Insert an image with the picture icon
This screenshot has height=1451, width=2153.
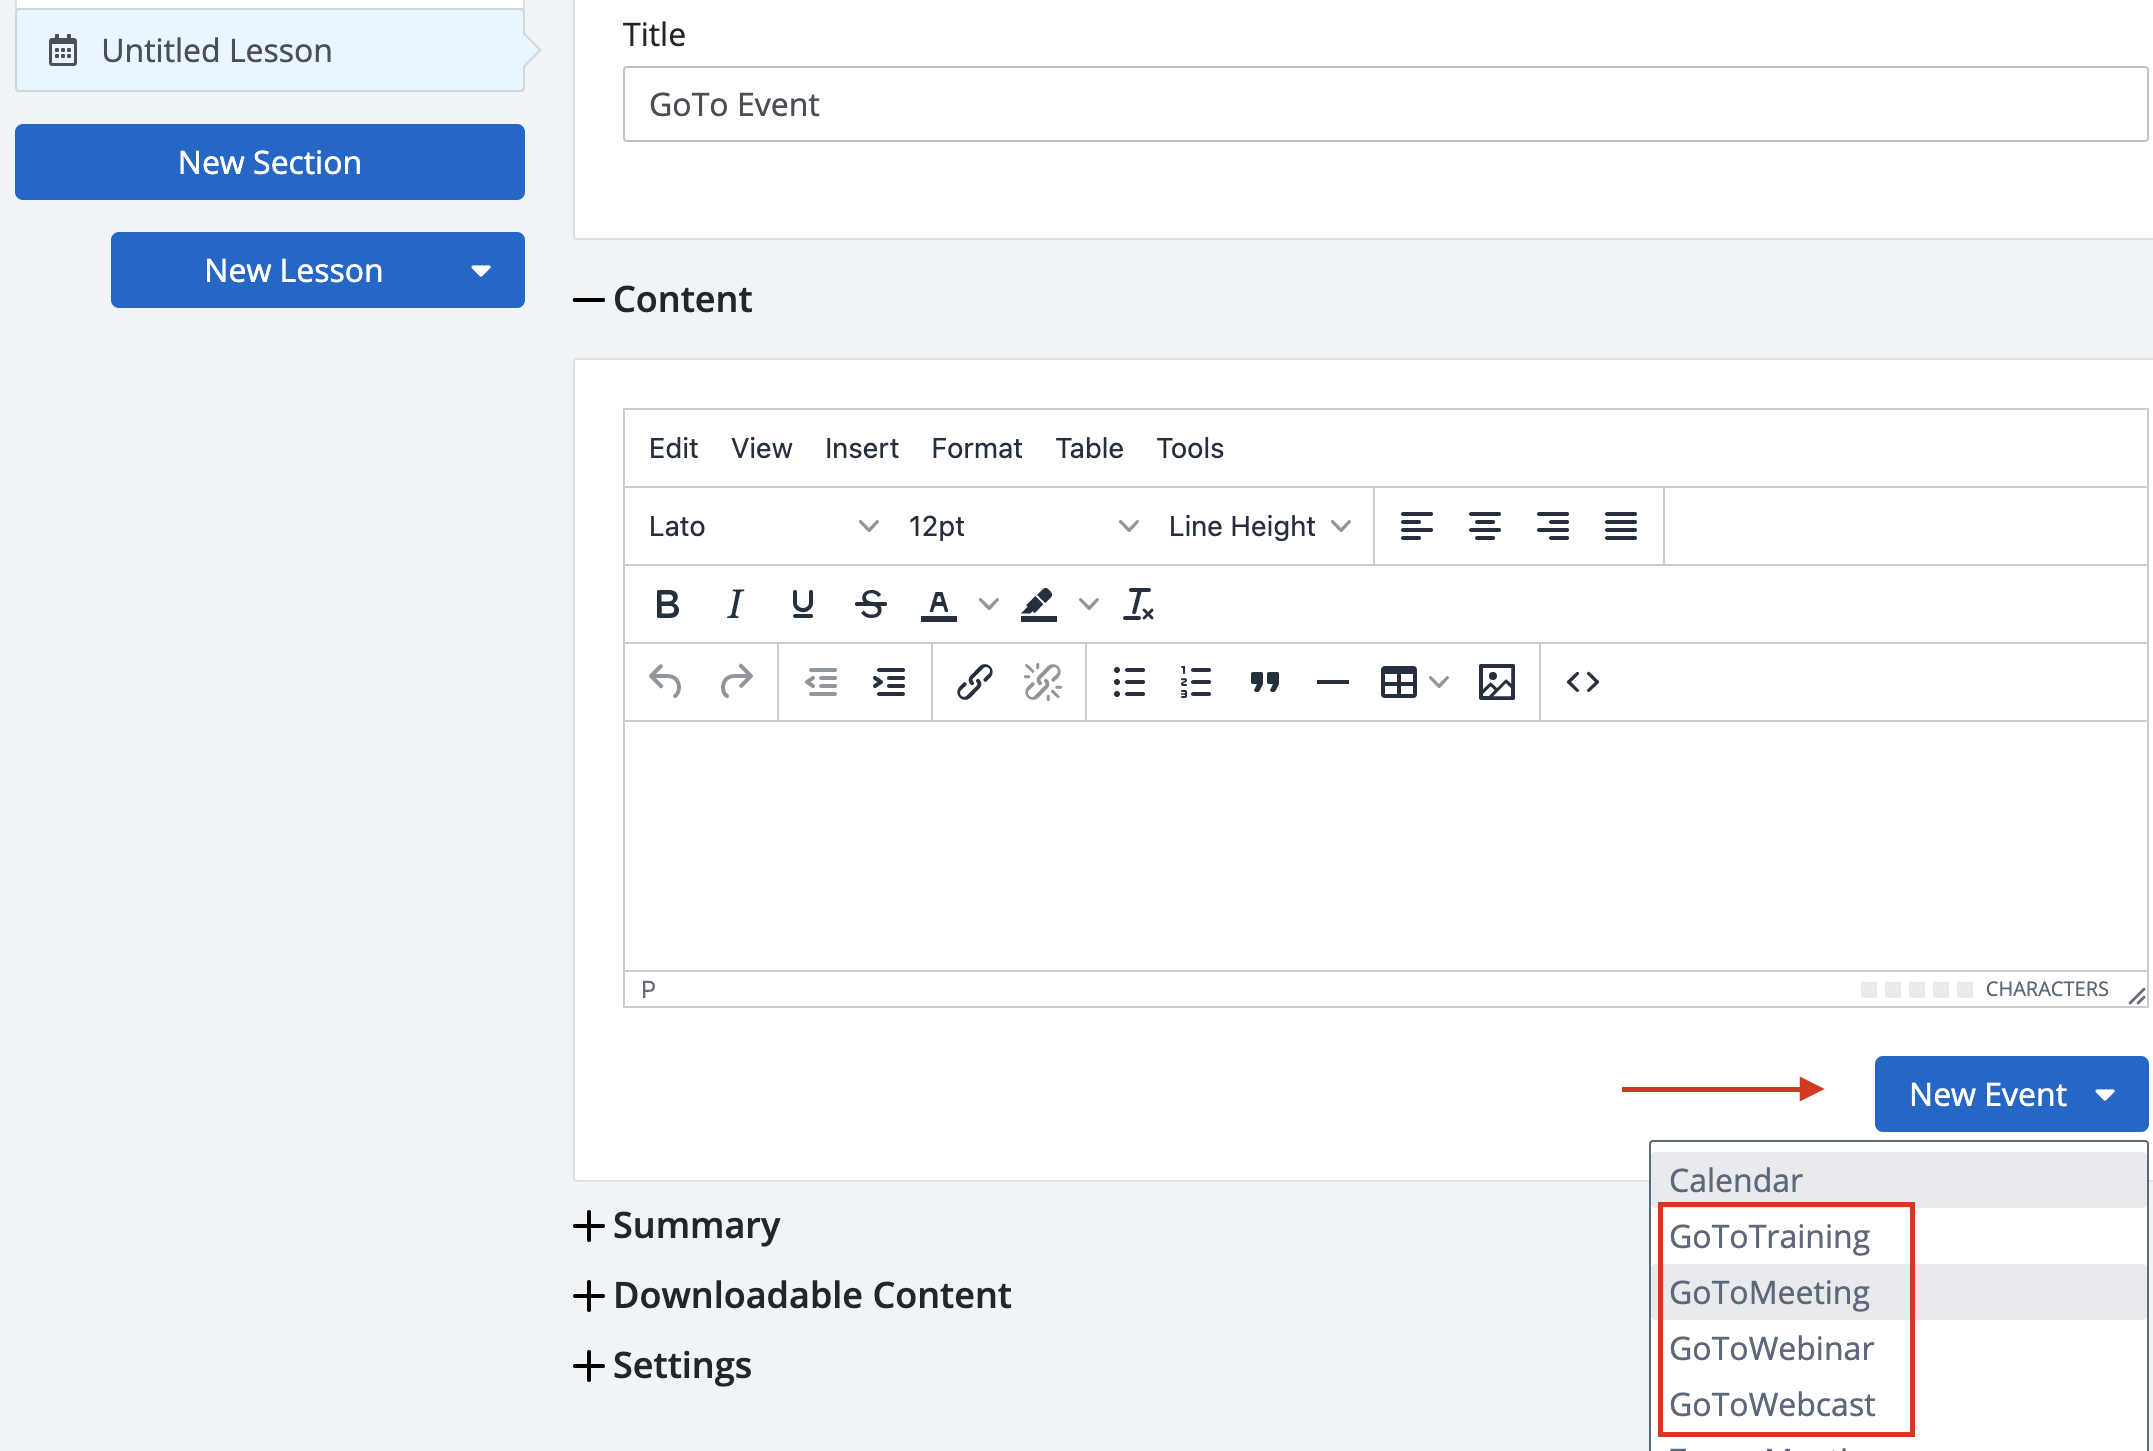(x=1497, y=682)
